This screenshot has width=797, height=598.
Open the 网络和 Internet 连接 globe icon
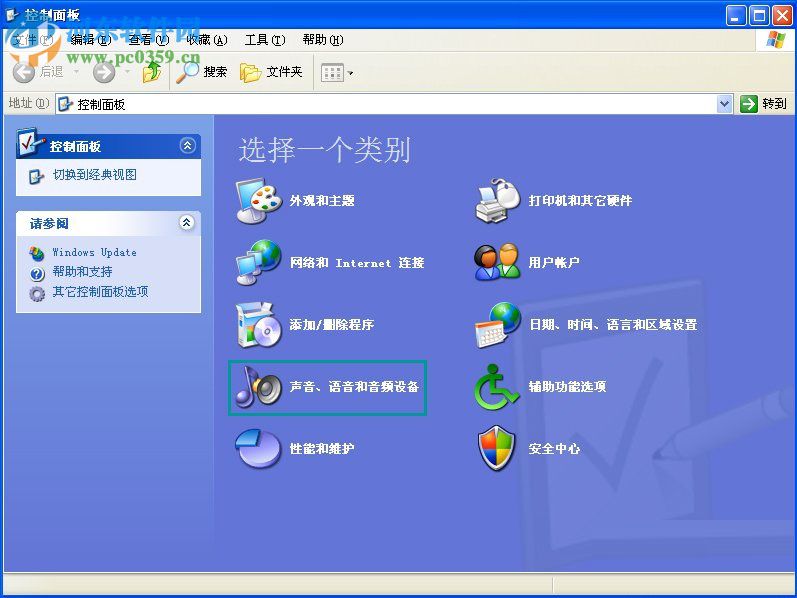click(x=259, y=262)
